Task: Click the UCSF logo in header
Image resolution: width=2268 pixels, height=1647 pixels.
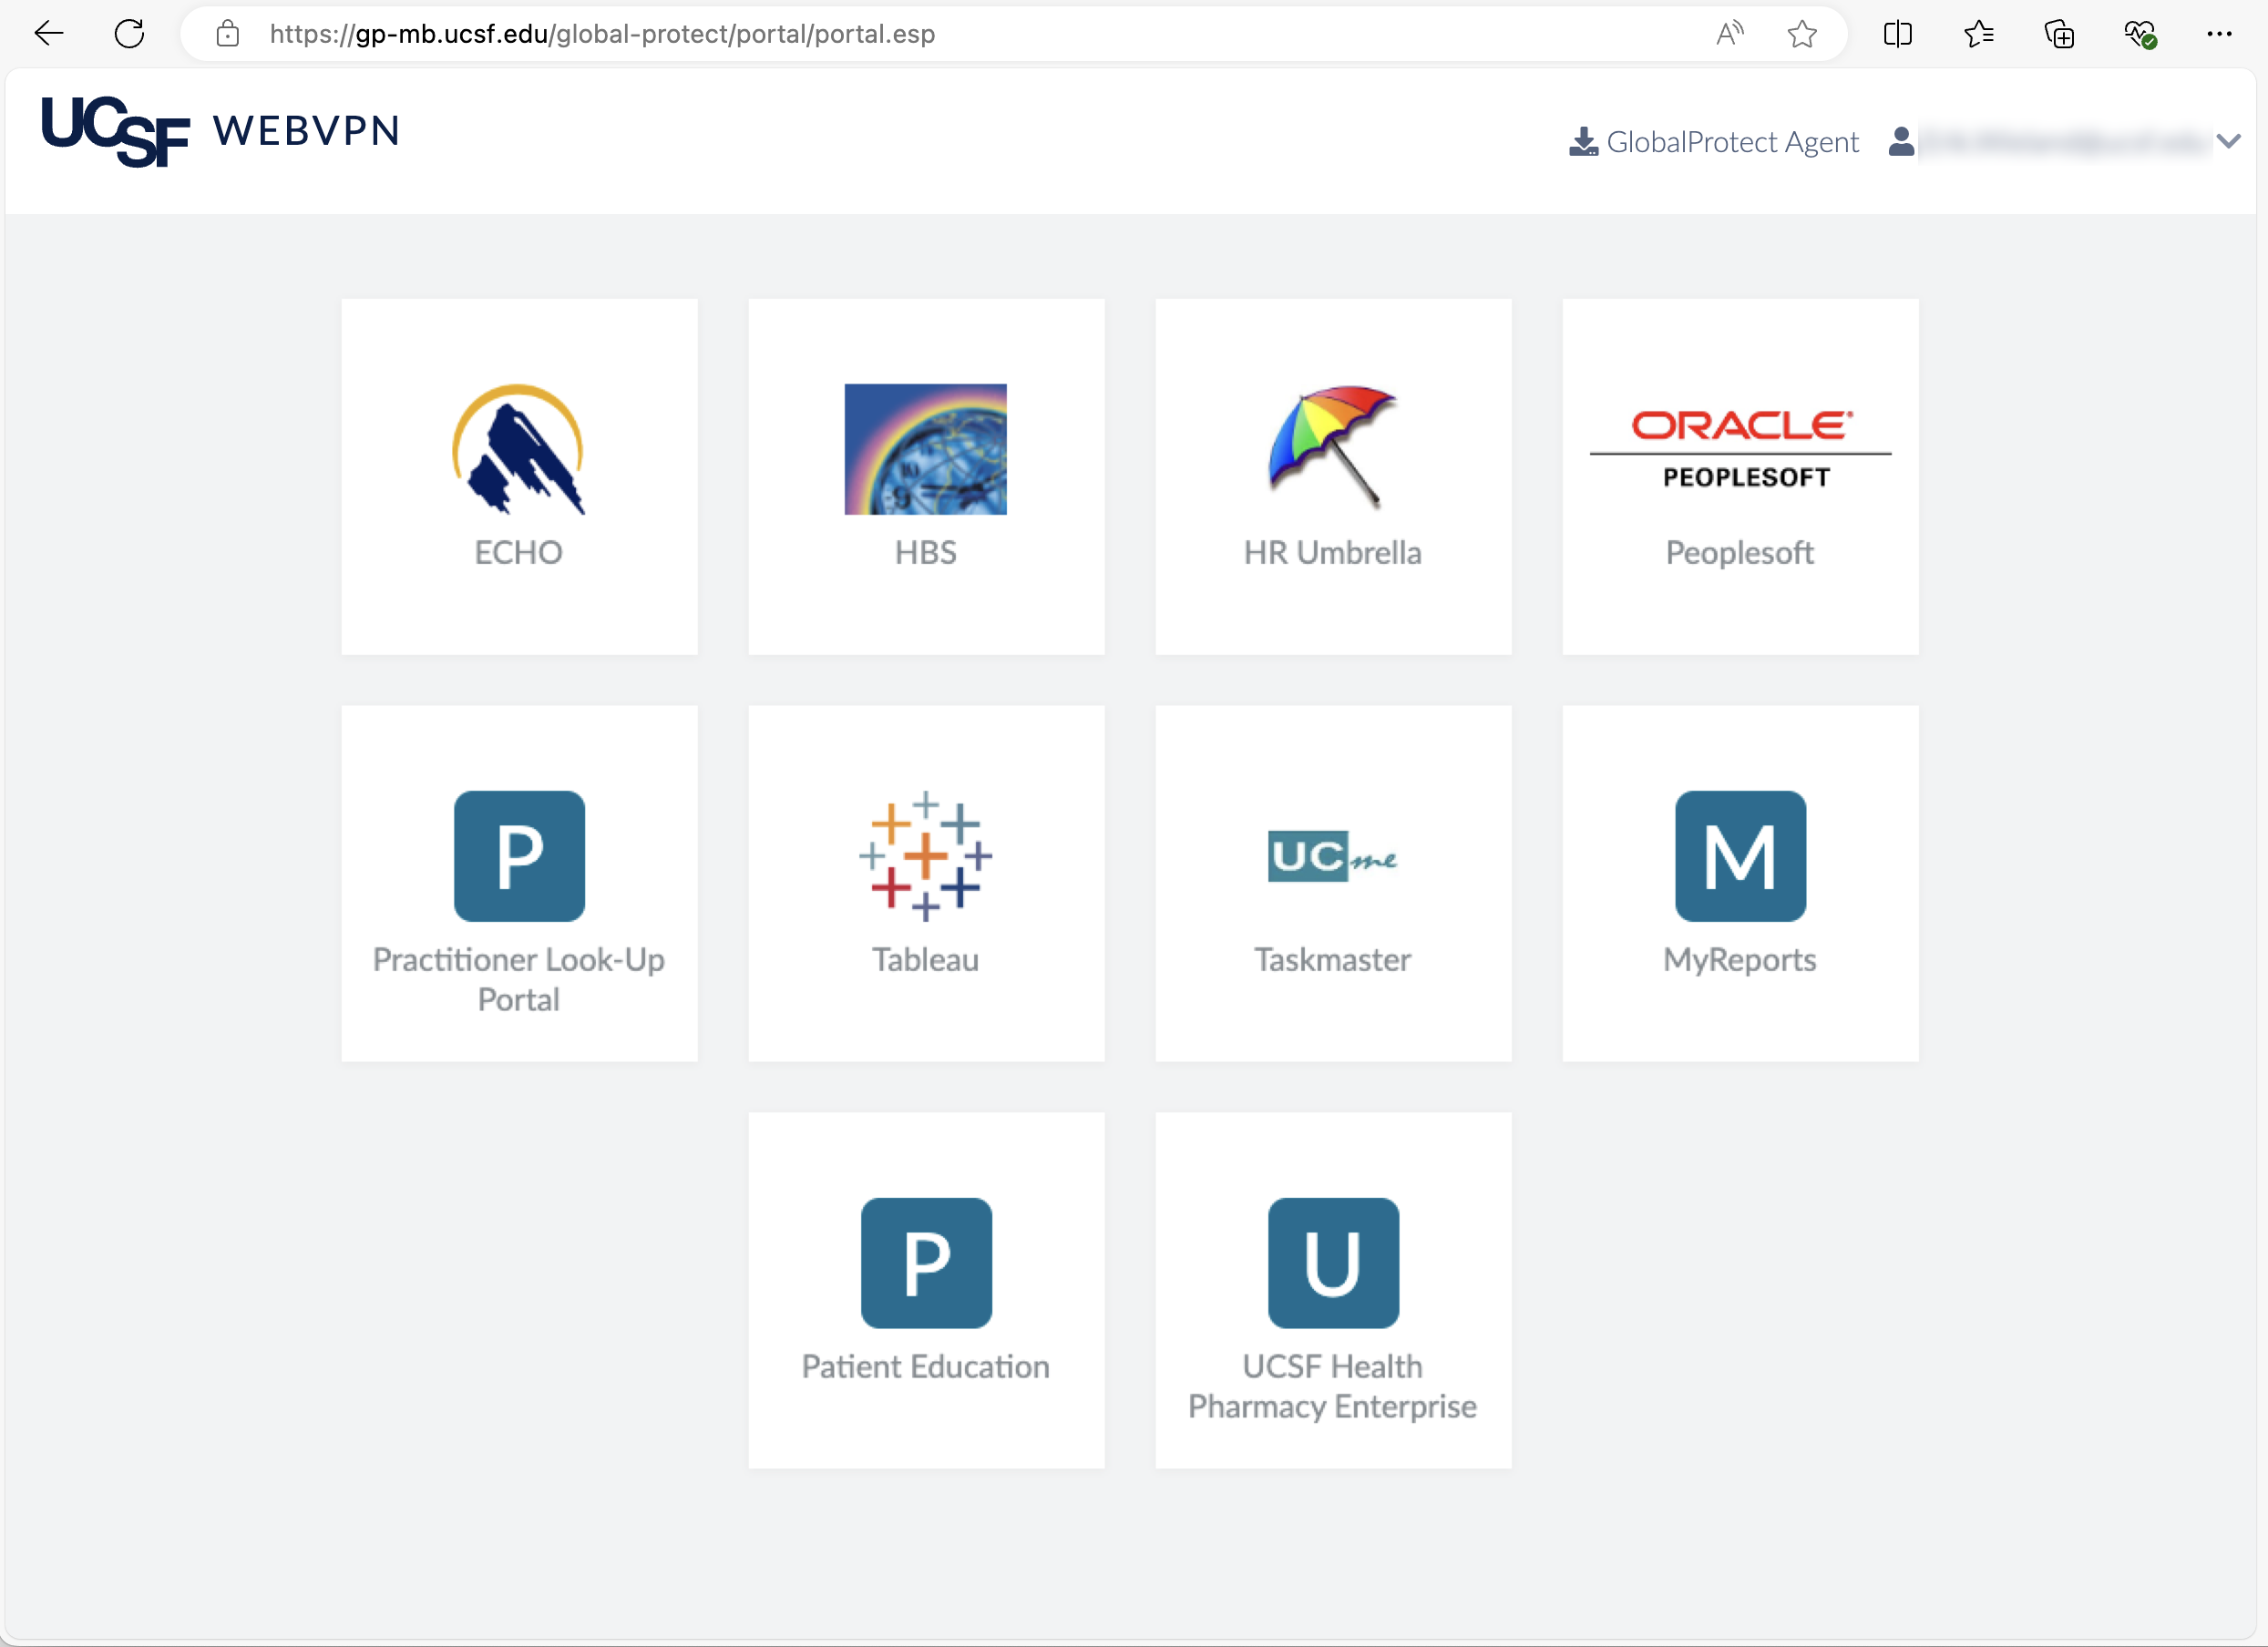Action: (x=115, y=131)
